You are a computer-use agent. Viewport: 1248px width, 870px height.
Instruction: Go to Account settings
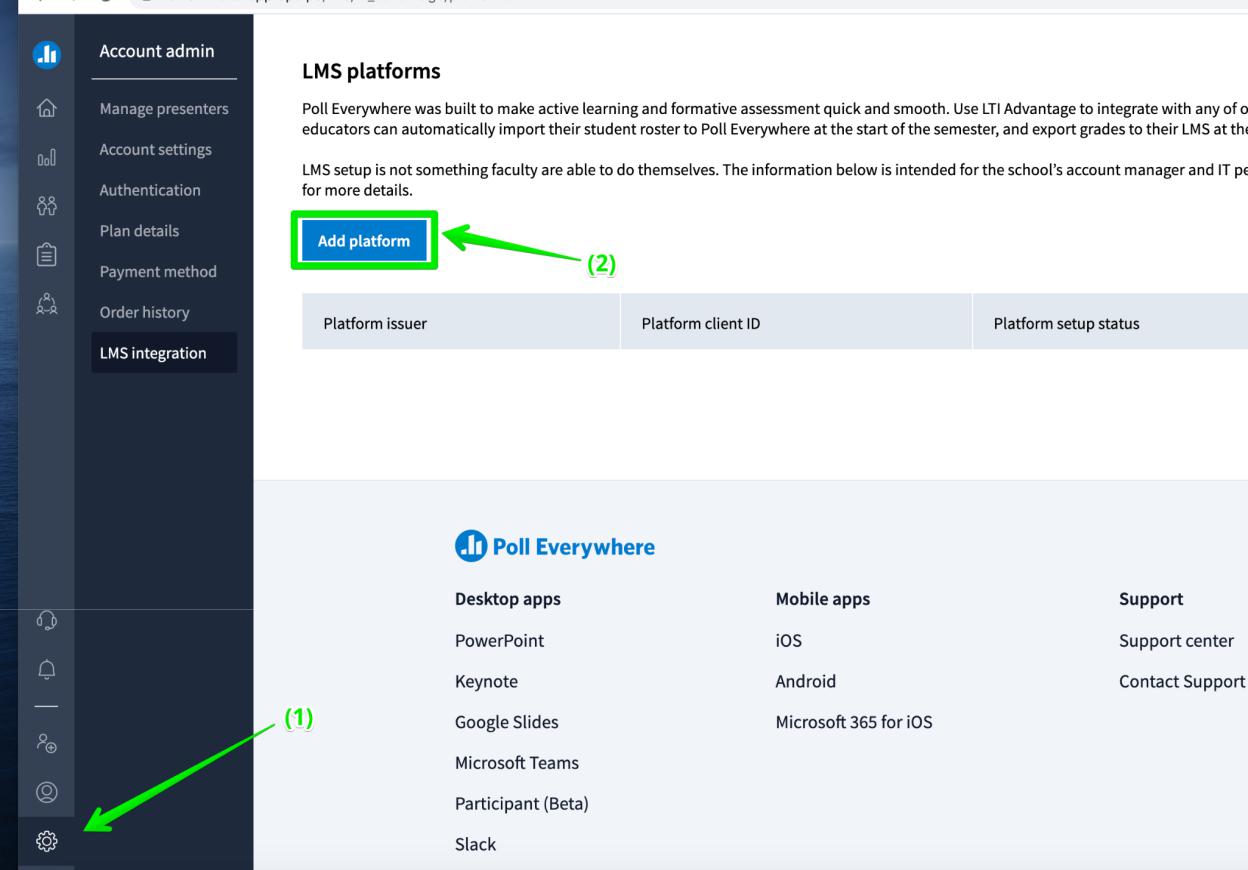[156, 149]
